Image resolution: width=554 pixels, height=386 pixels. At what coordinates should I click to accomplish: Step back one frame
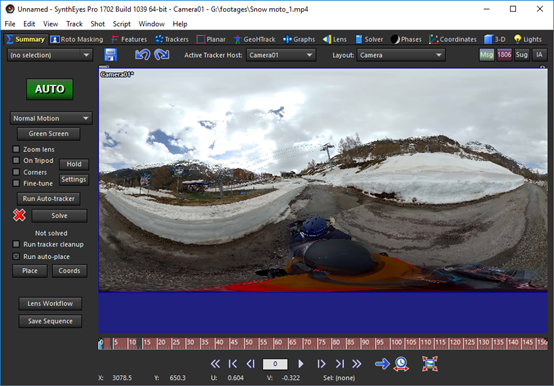click(251, 364)
